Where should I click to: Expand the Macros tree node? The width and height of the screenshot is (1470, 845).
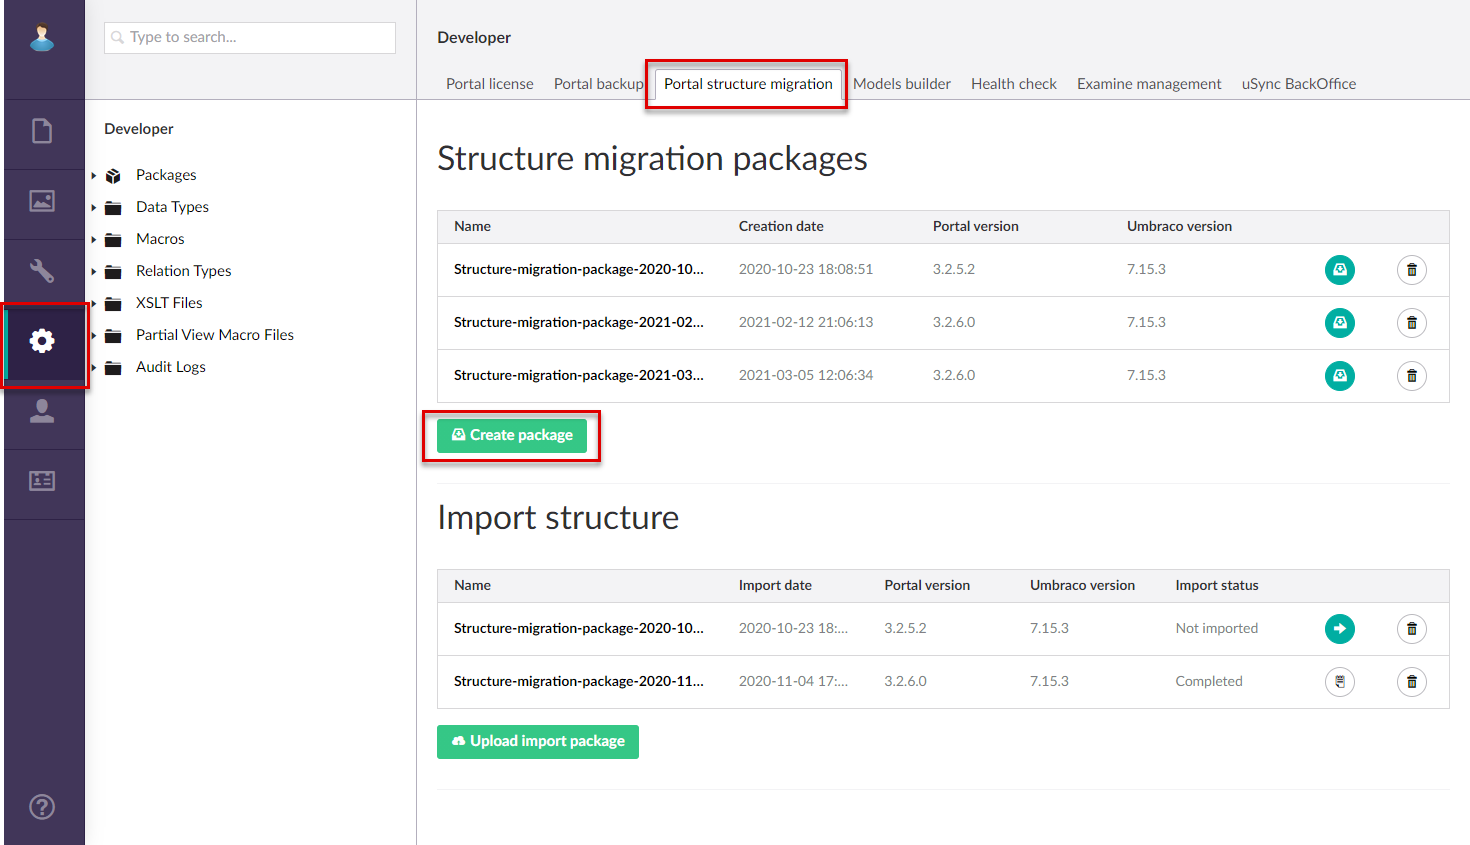(95, 238)
